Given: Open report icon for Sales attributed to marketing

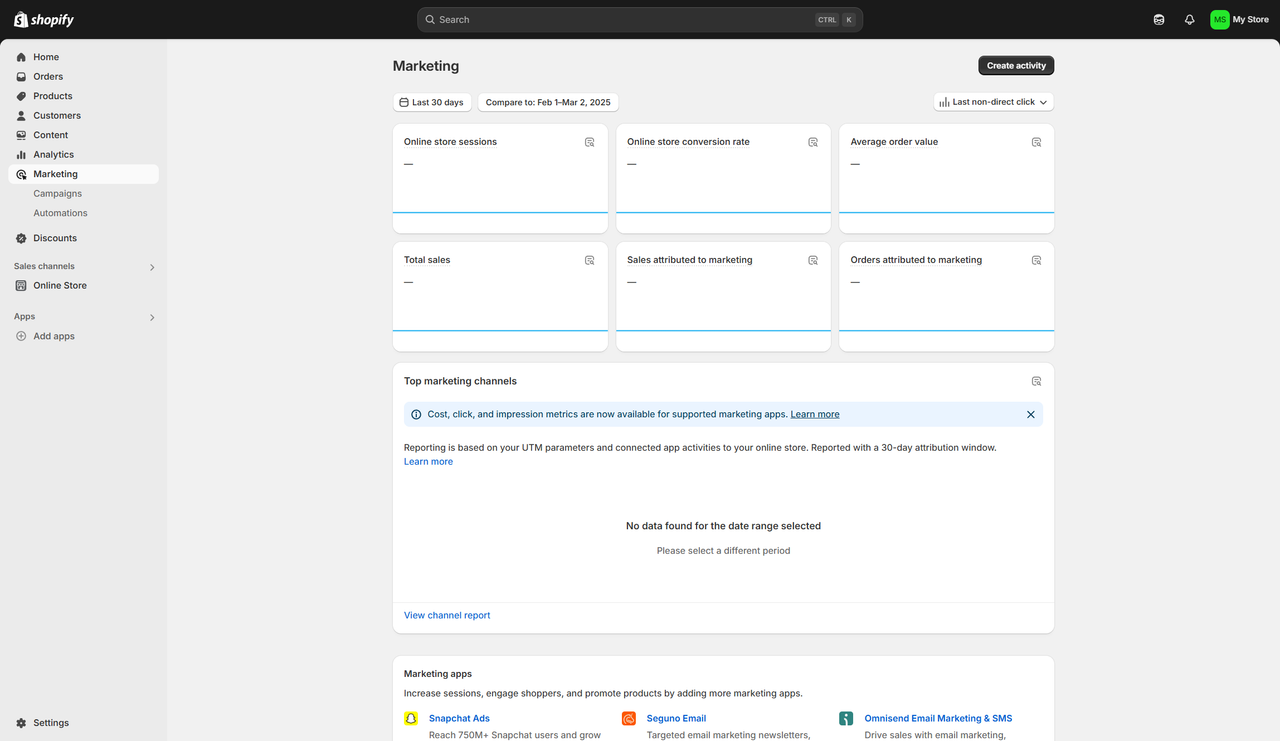Looking at the screenshot, I should coord(813,260).
